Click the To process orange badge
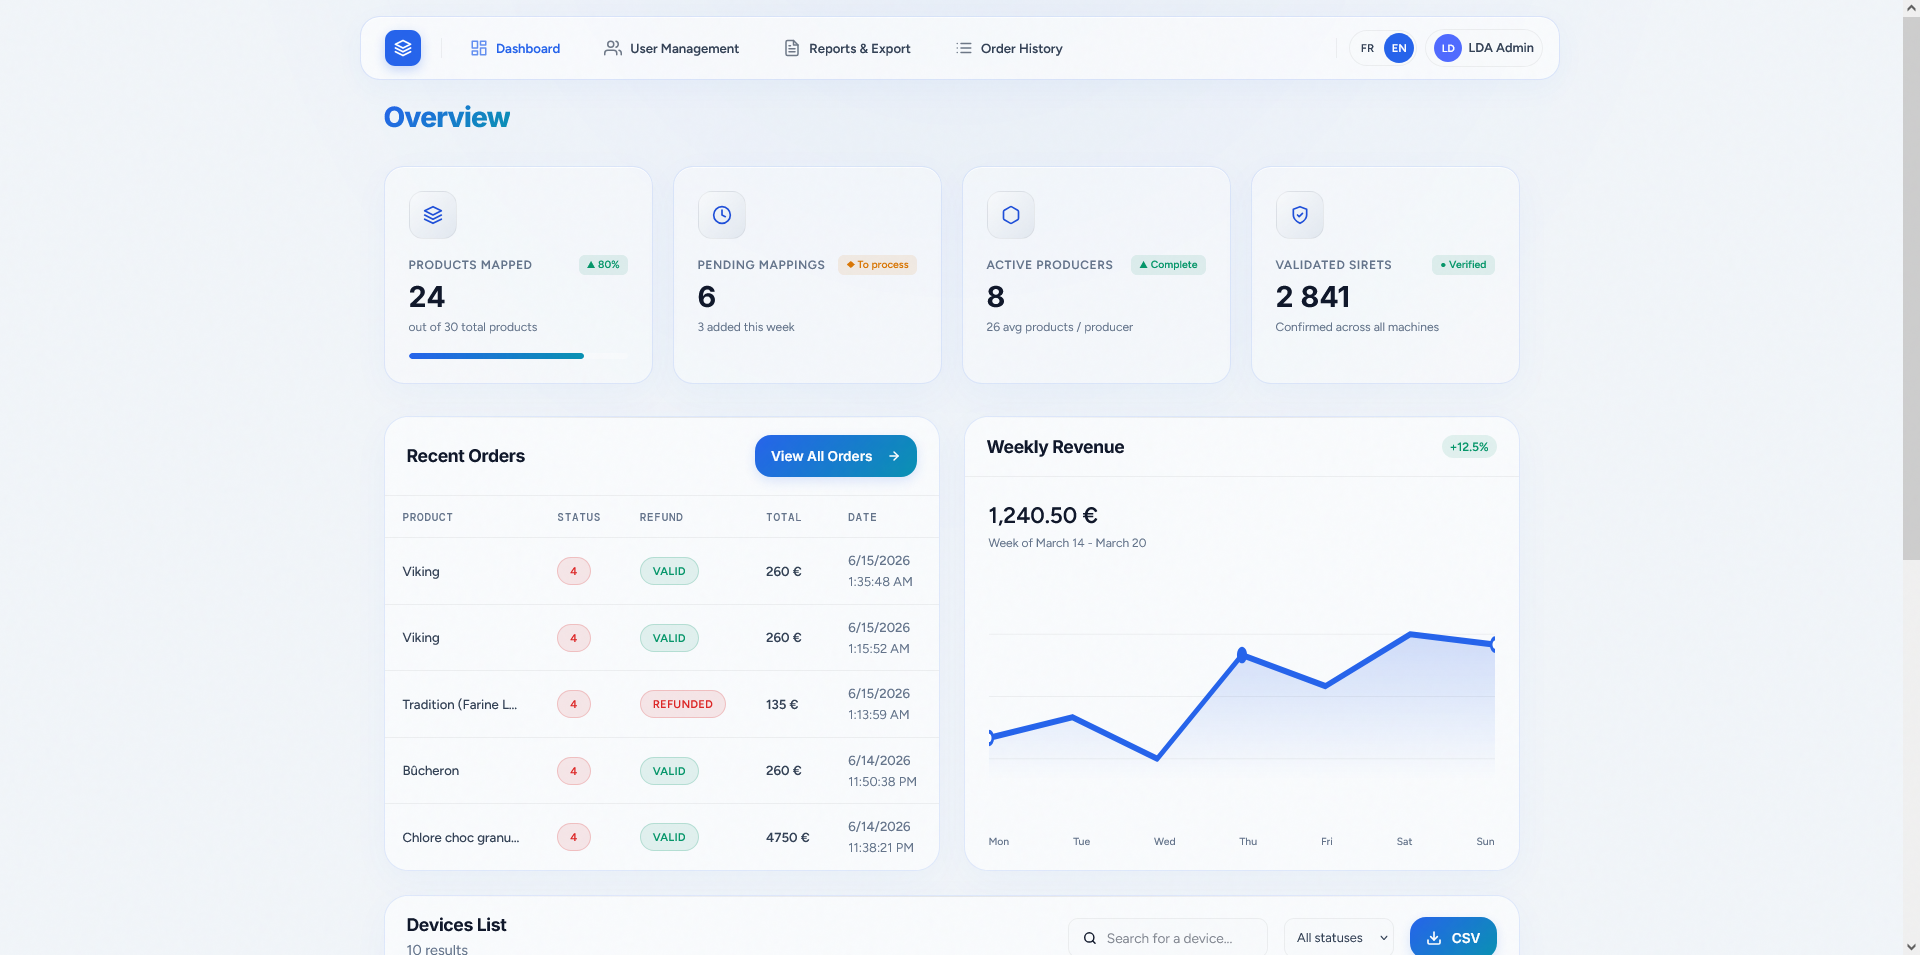Viewport: 1920px width, 955px height. pos(877,265)
